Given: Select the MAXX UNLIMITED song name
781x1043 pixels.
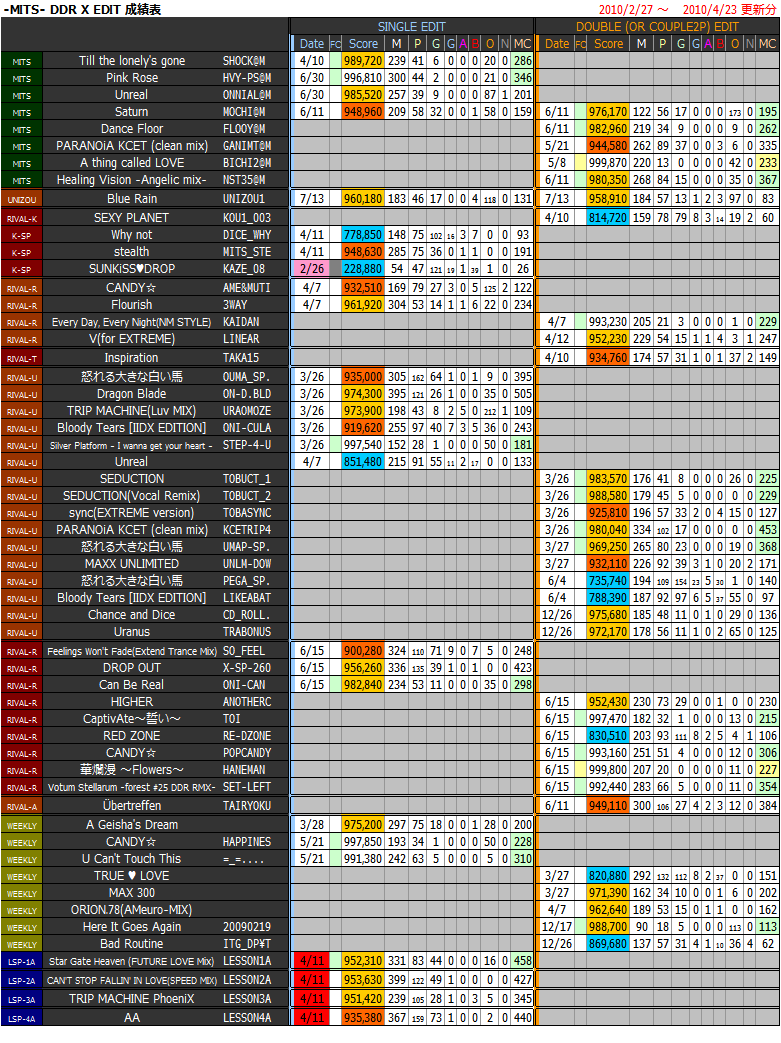Looking at the screenshot, I should coord(132,564).
